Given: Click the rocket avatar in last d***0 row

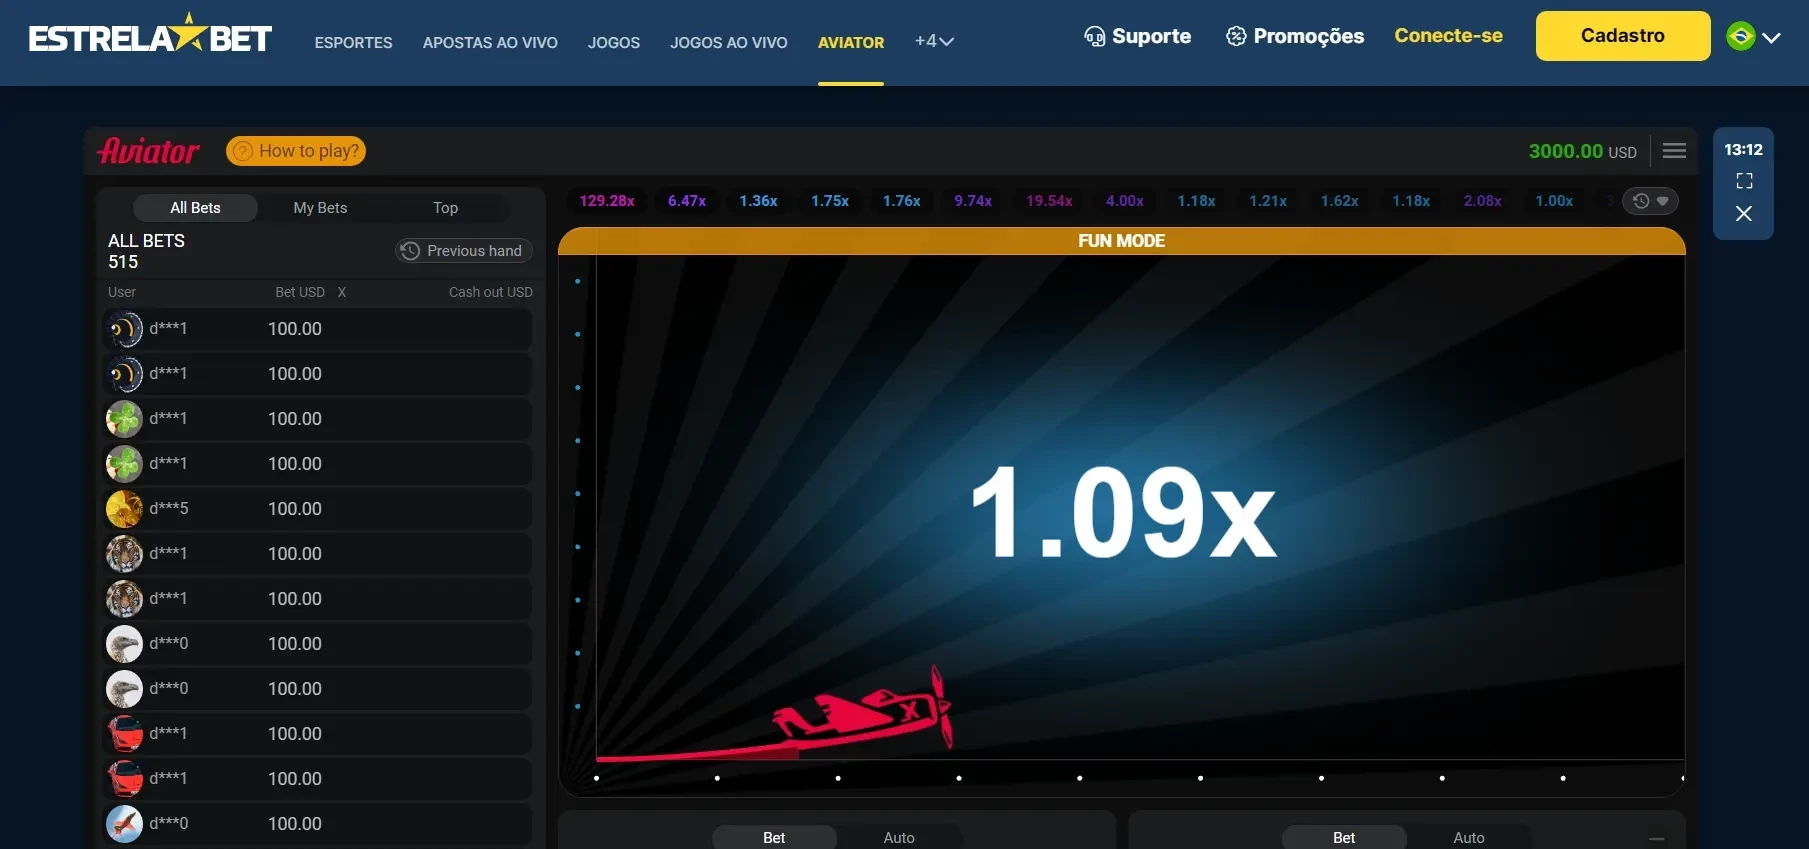Looking at the screenshot, I should point(124,824).
